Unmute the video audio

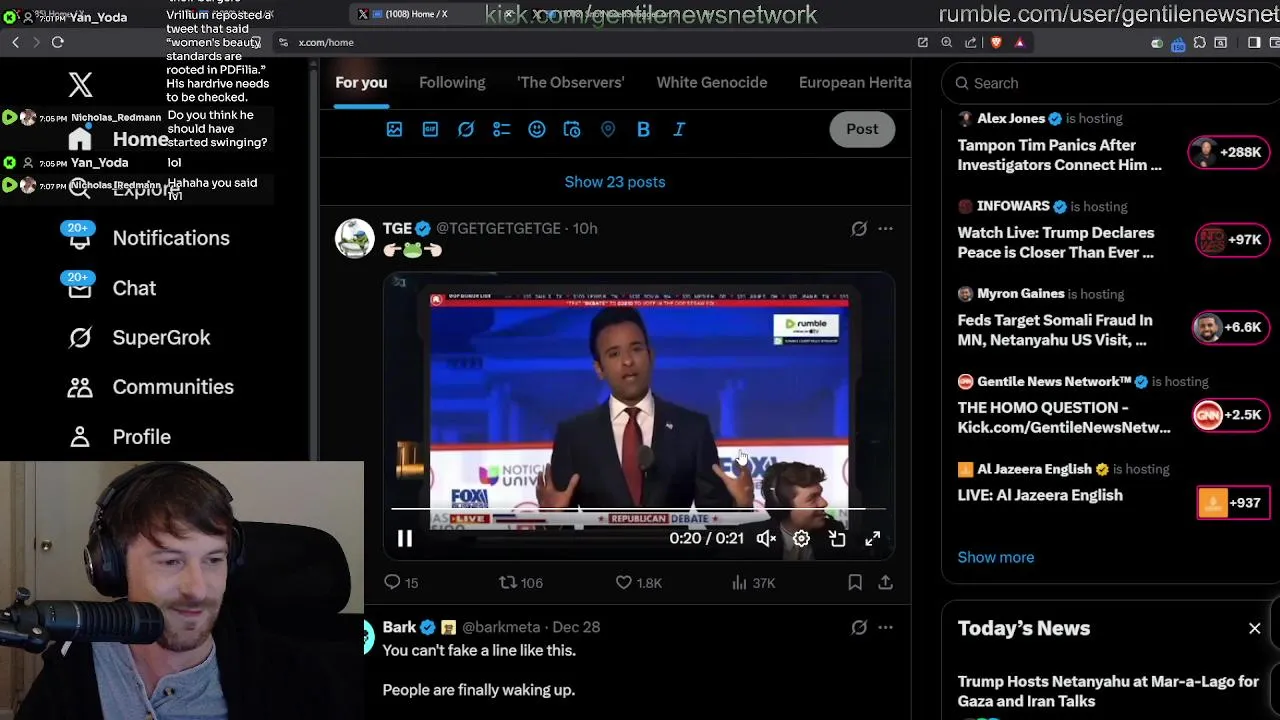click(766, 539)
